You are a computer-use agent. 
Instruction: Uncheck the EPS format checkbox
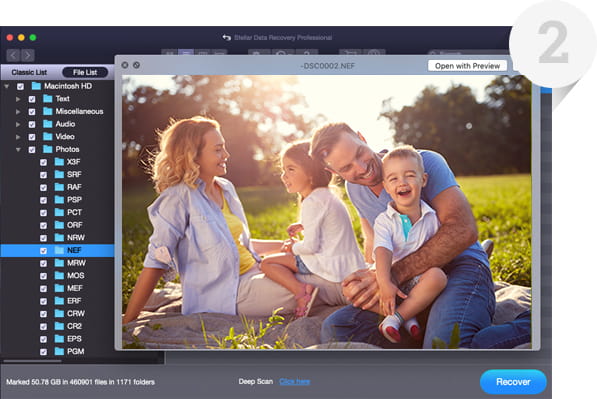click(x=43, y=339)
